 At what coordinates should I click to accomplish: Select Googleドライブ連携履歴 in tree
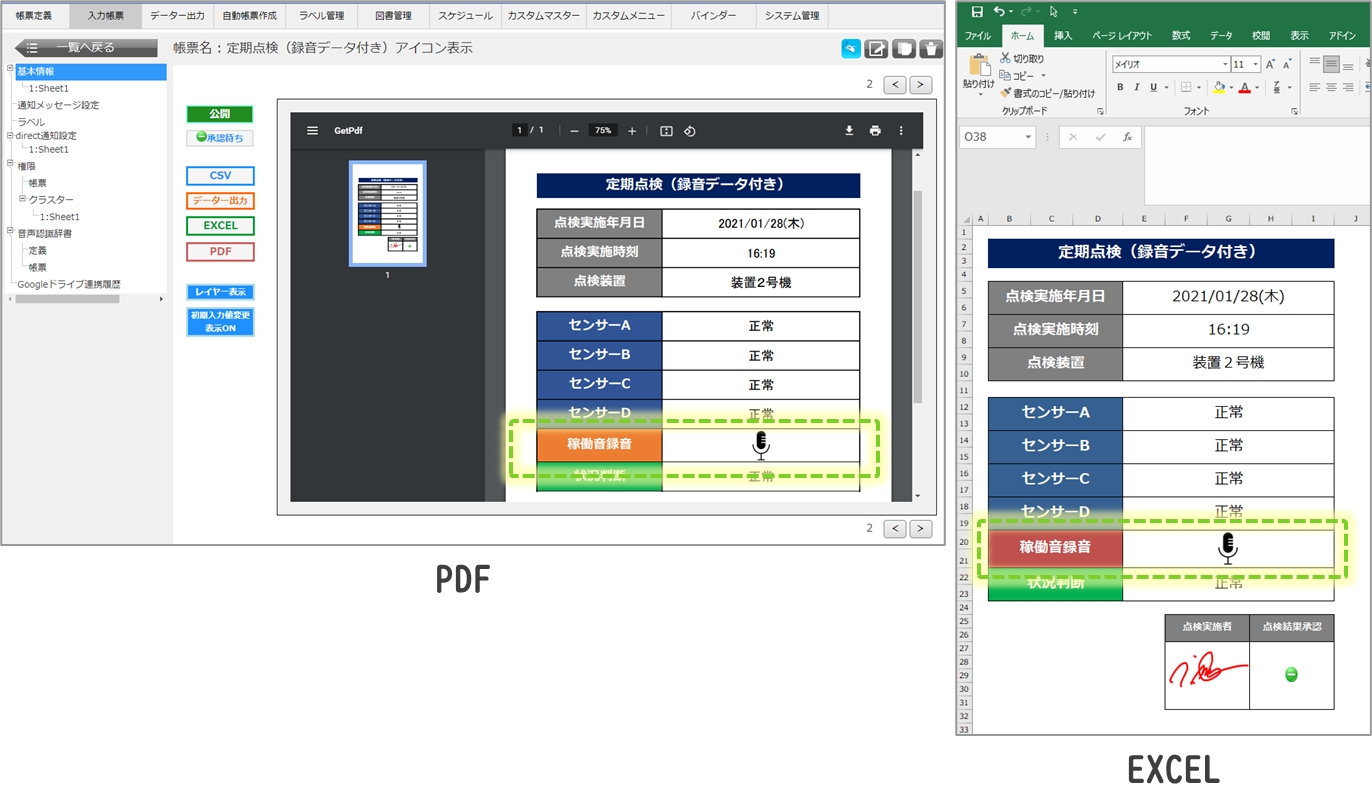coord(68,284)
